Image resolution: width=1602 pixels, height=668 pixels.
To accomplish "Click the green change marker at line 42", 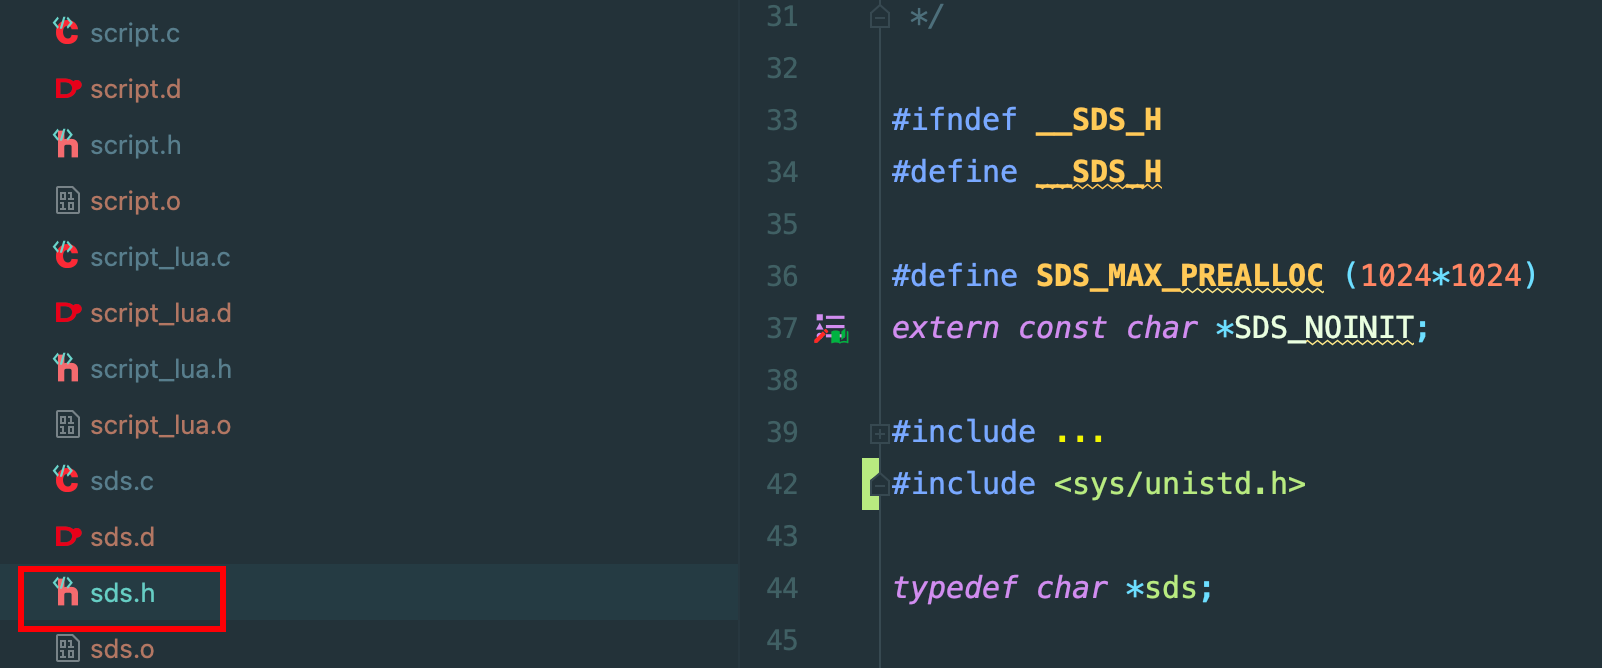I will click(868, 484).
